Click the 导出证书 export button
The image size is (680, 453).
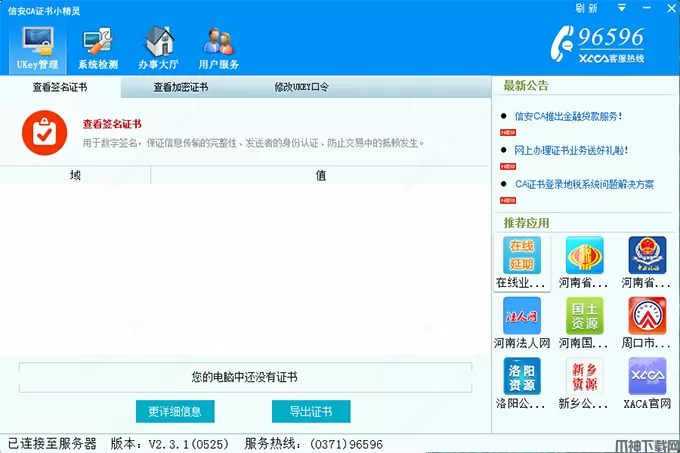pos(311,411)
